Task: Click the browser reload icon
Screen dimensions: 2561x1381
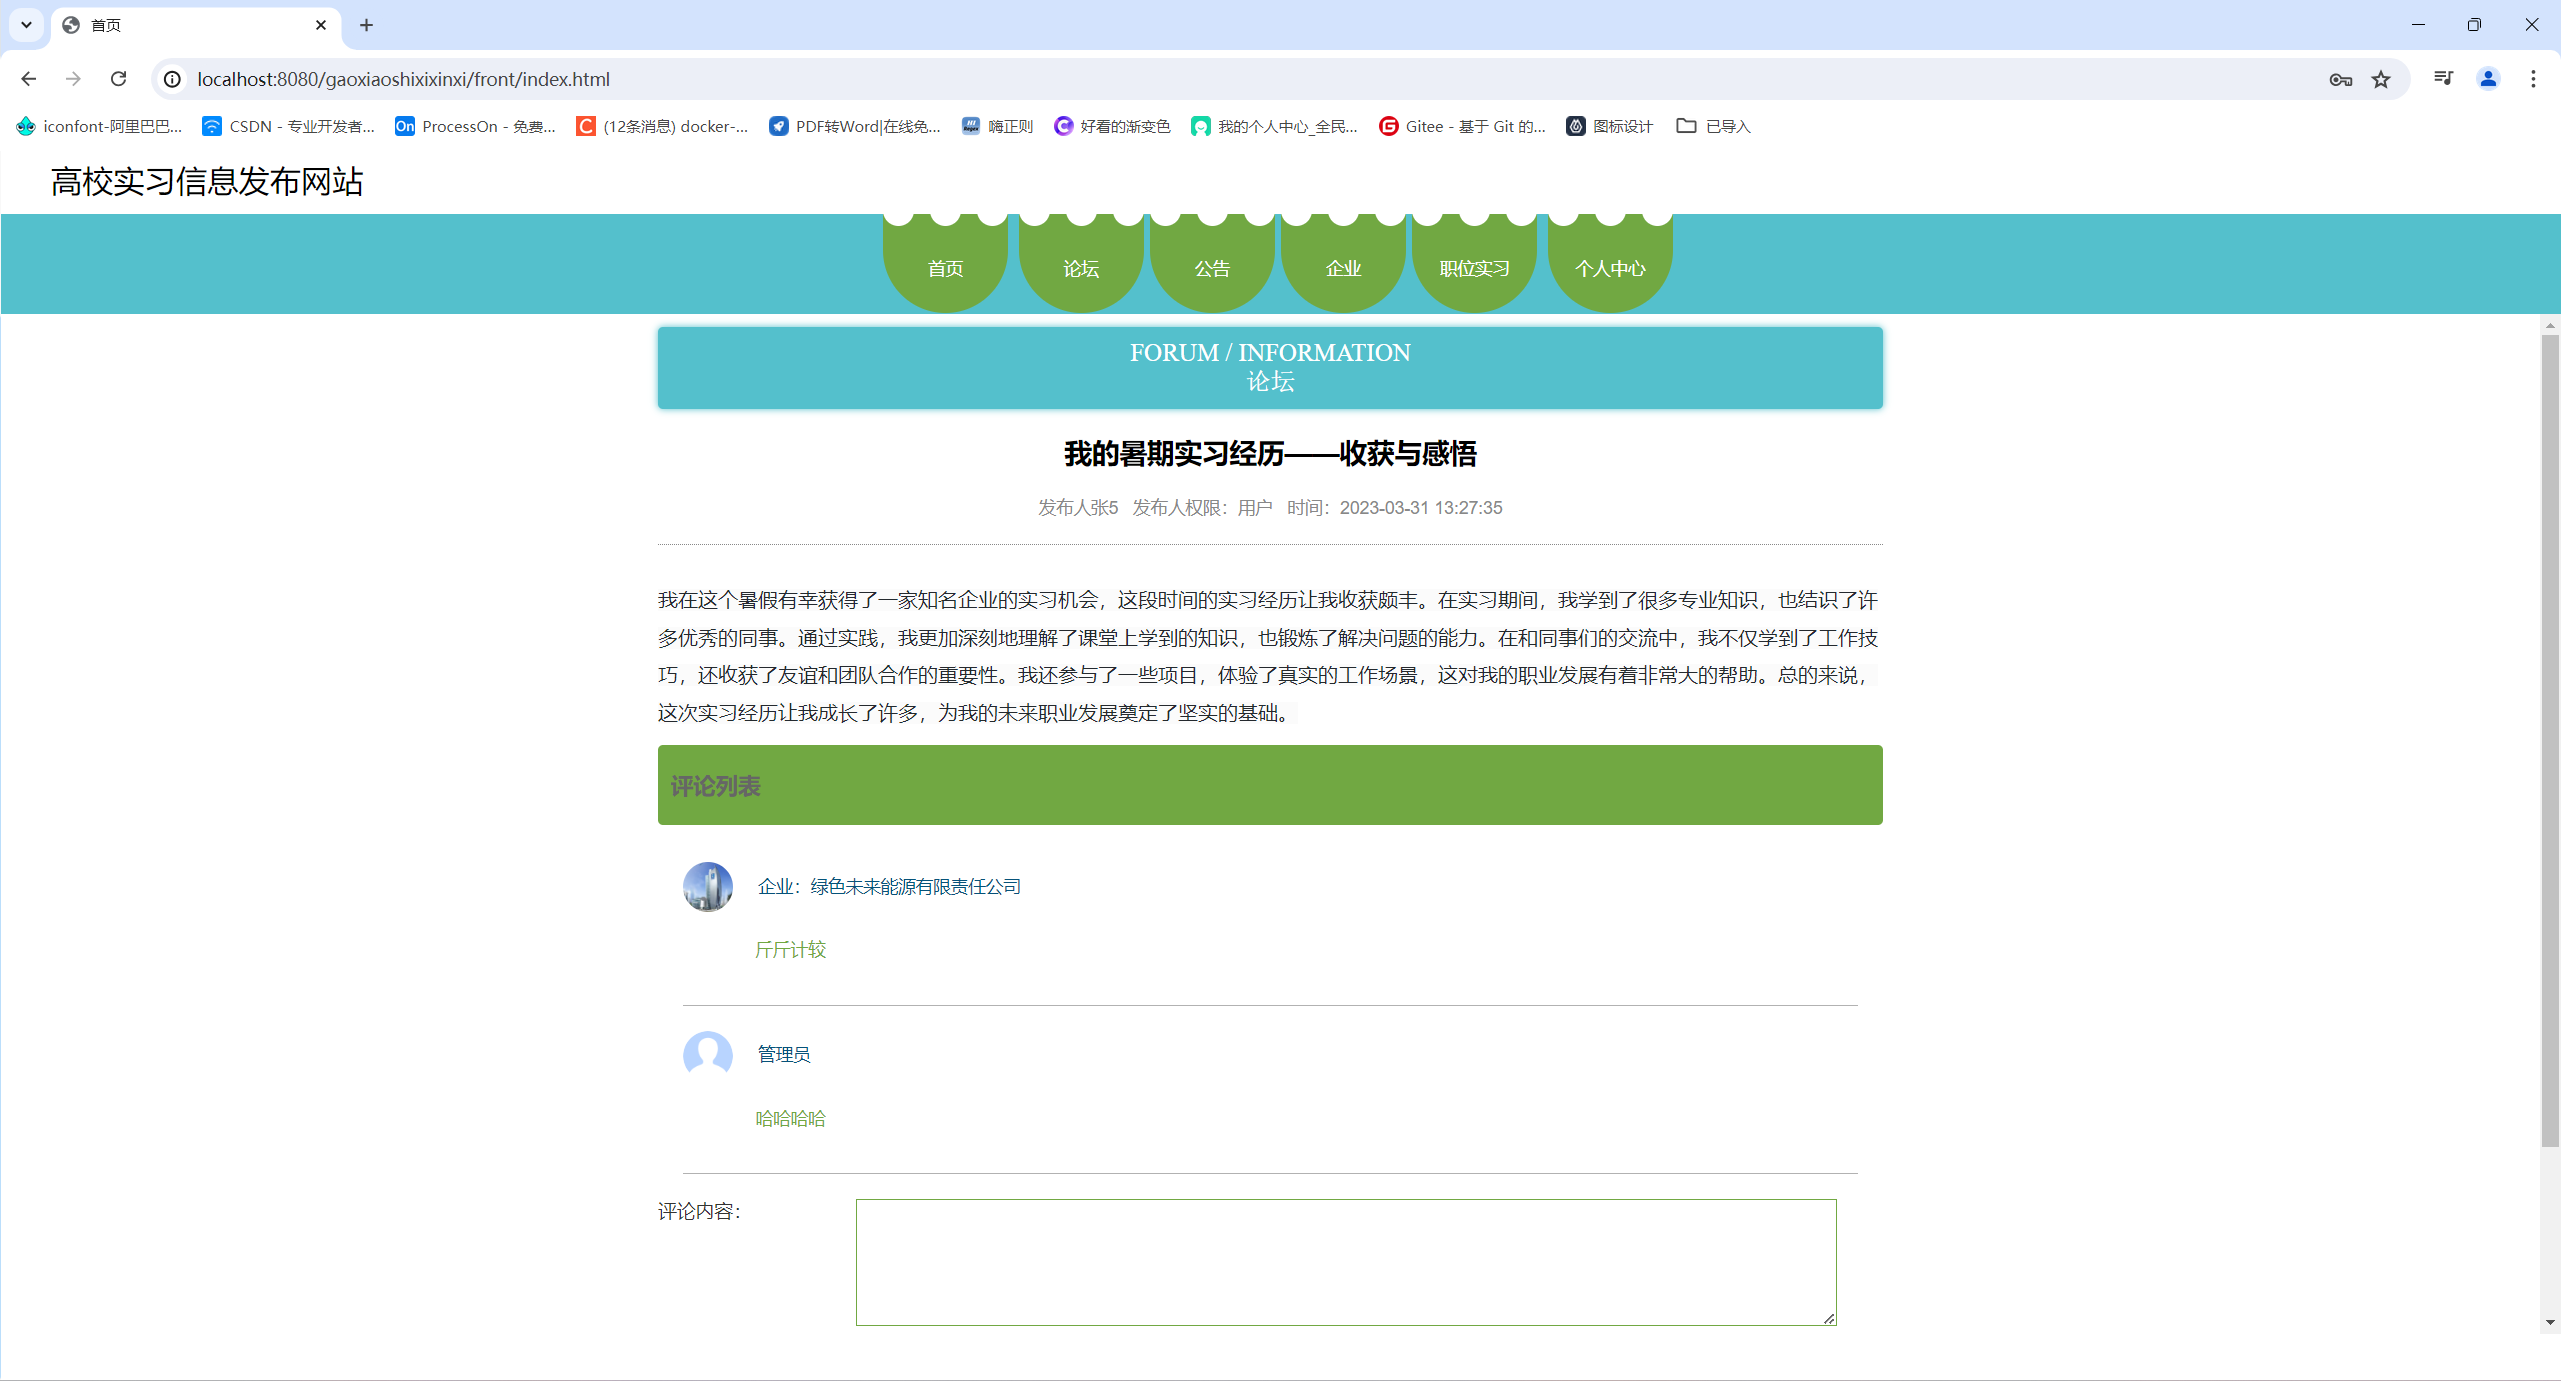Action: (118, 79)
